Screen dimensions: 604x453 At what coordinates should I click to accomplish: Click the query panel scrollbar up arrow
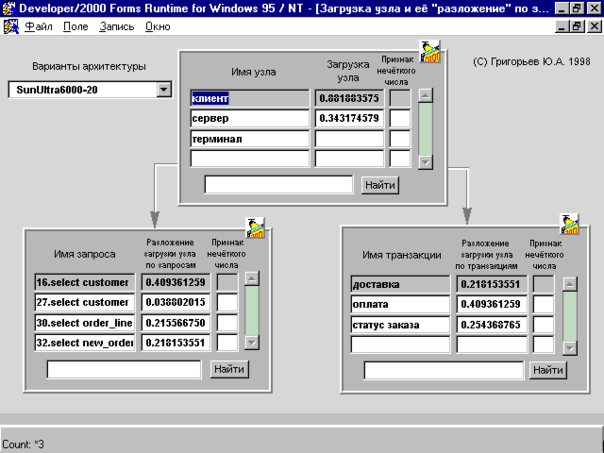252,279
